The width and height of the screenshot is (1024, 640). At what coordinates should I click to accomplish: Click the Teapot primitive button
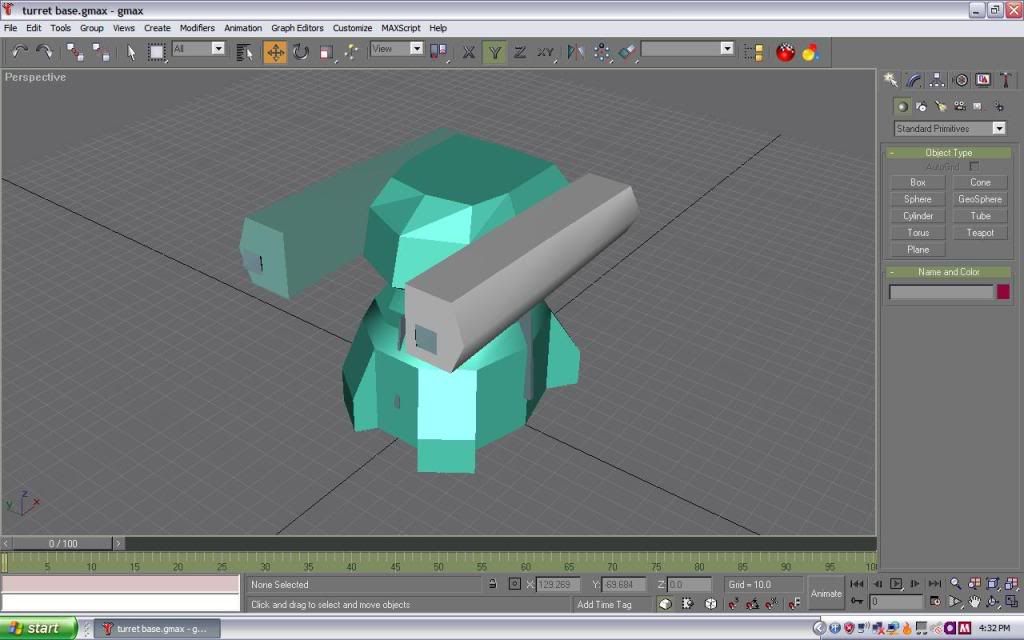(980, 232)
